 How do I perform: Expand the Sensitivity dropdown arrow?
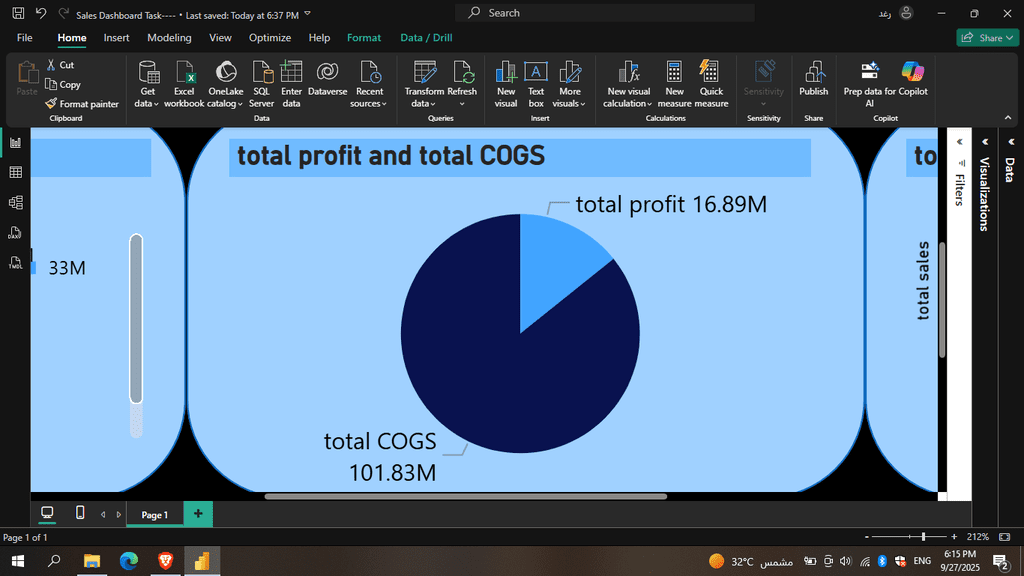click(763, 104)
